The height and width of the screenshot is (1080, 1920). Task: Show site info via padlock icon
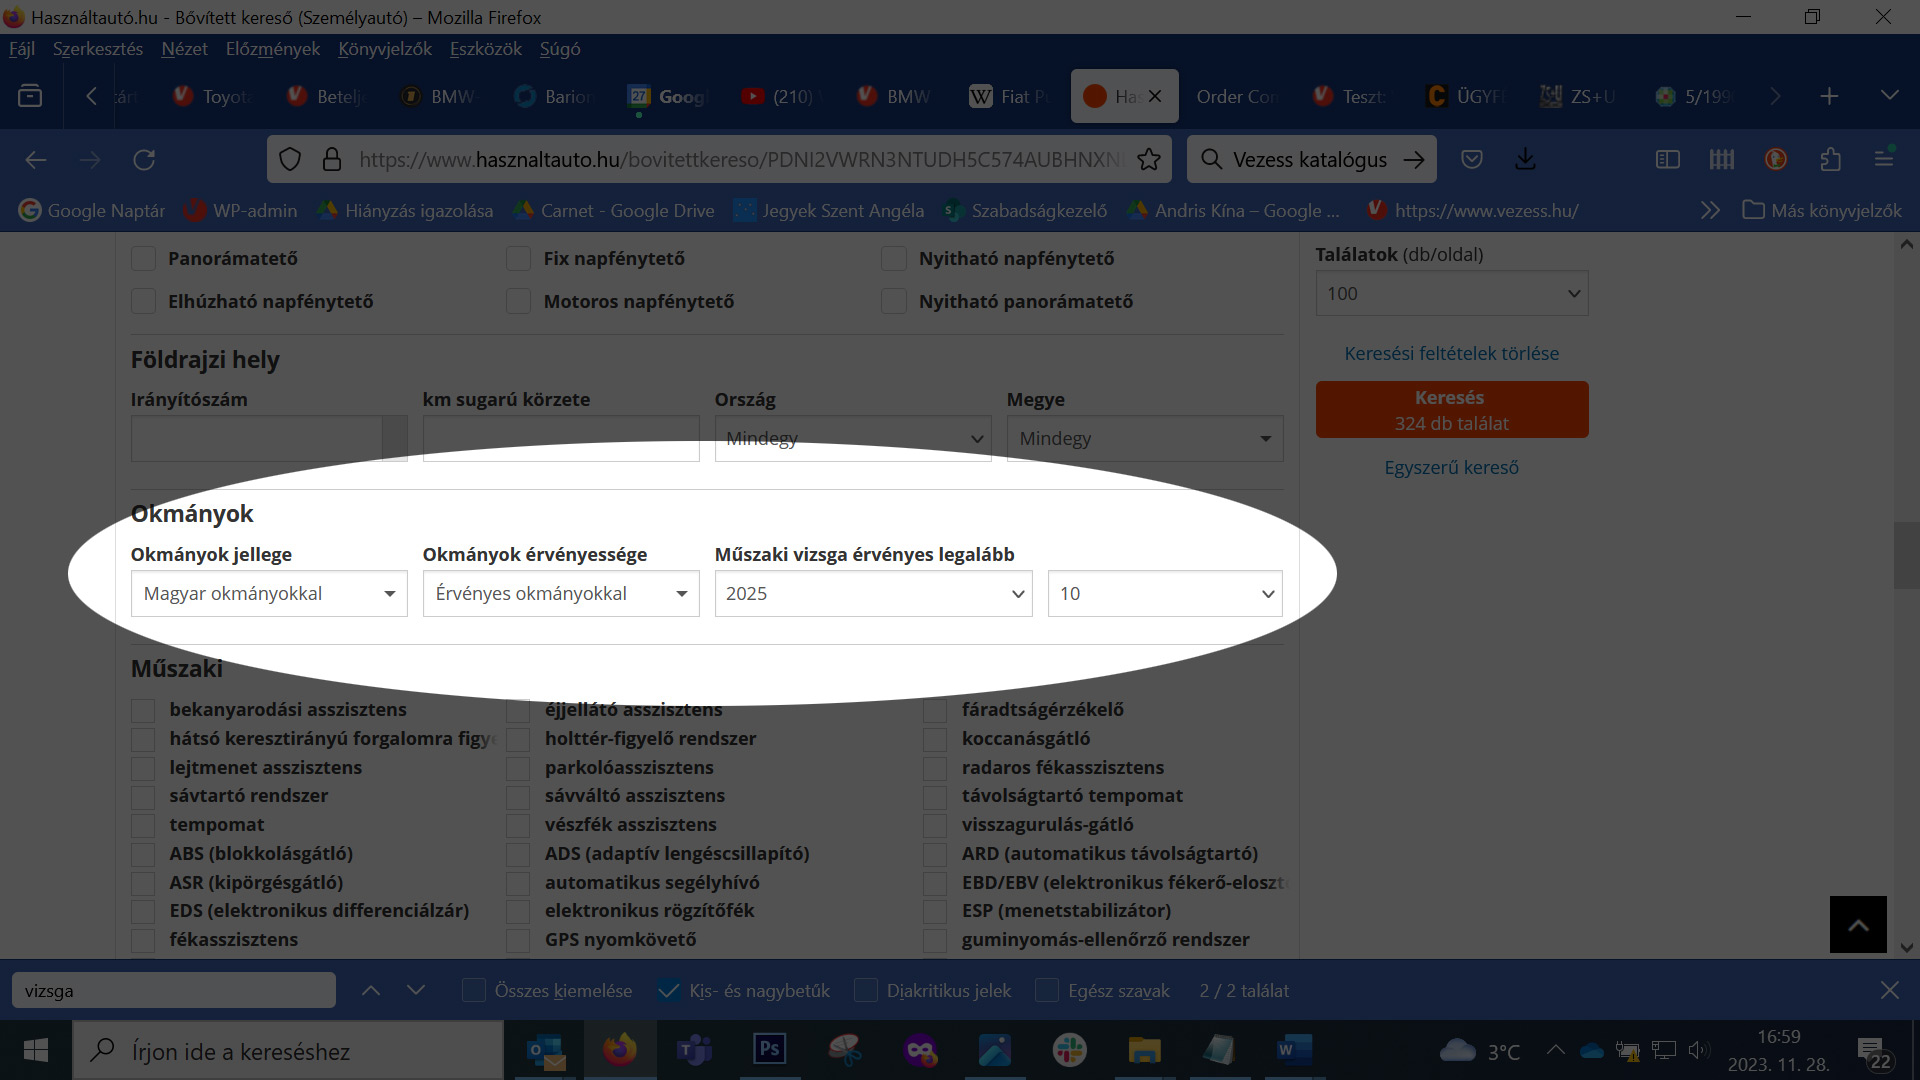coord(332,159)
